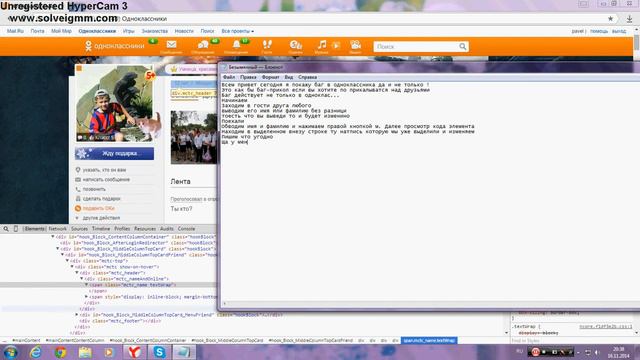
Task: Open Notepad 'Справка' menu
Action: pyautogui.click(x=307, y=77)
